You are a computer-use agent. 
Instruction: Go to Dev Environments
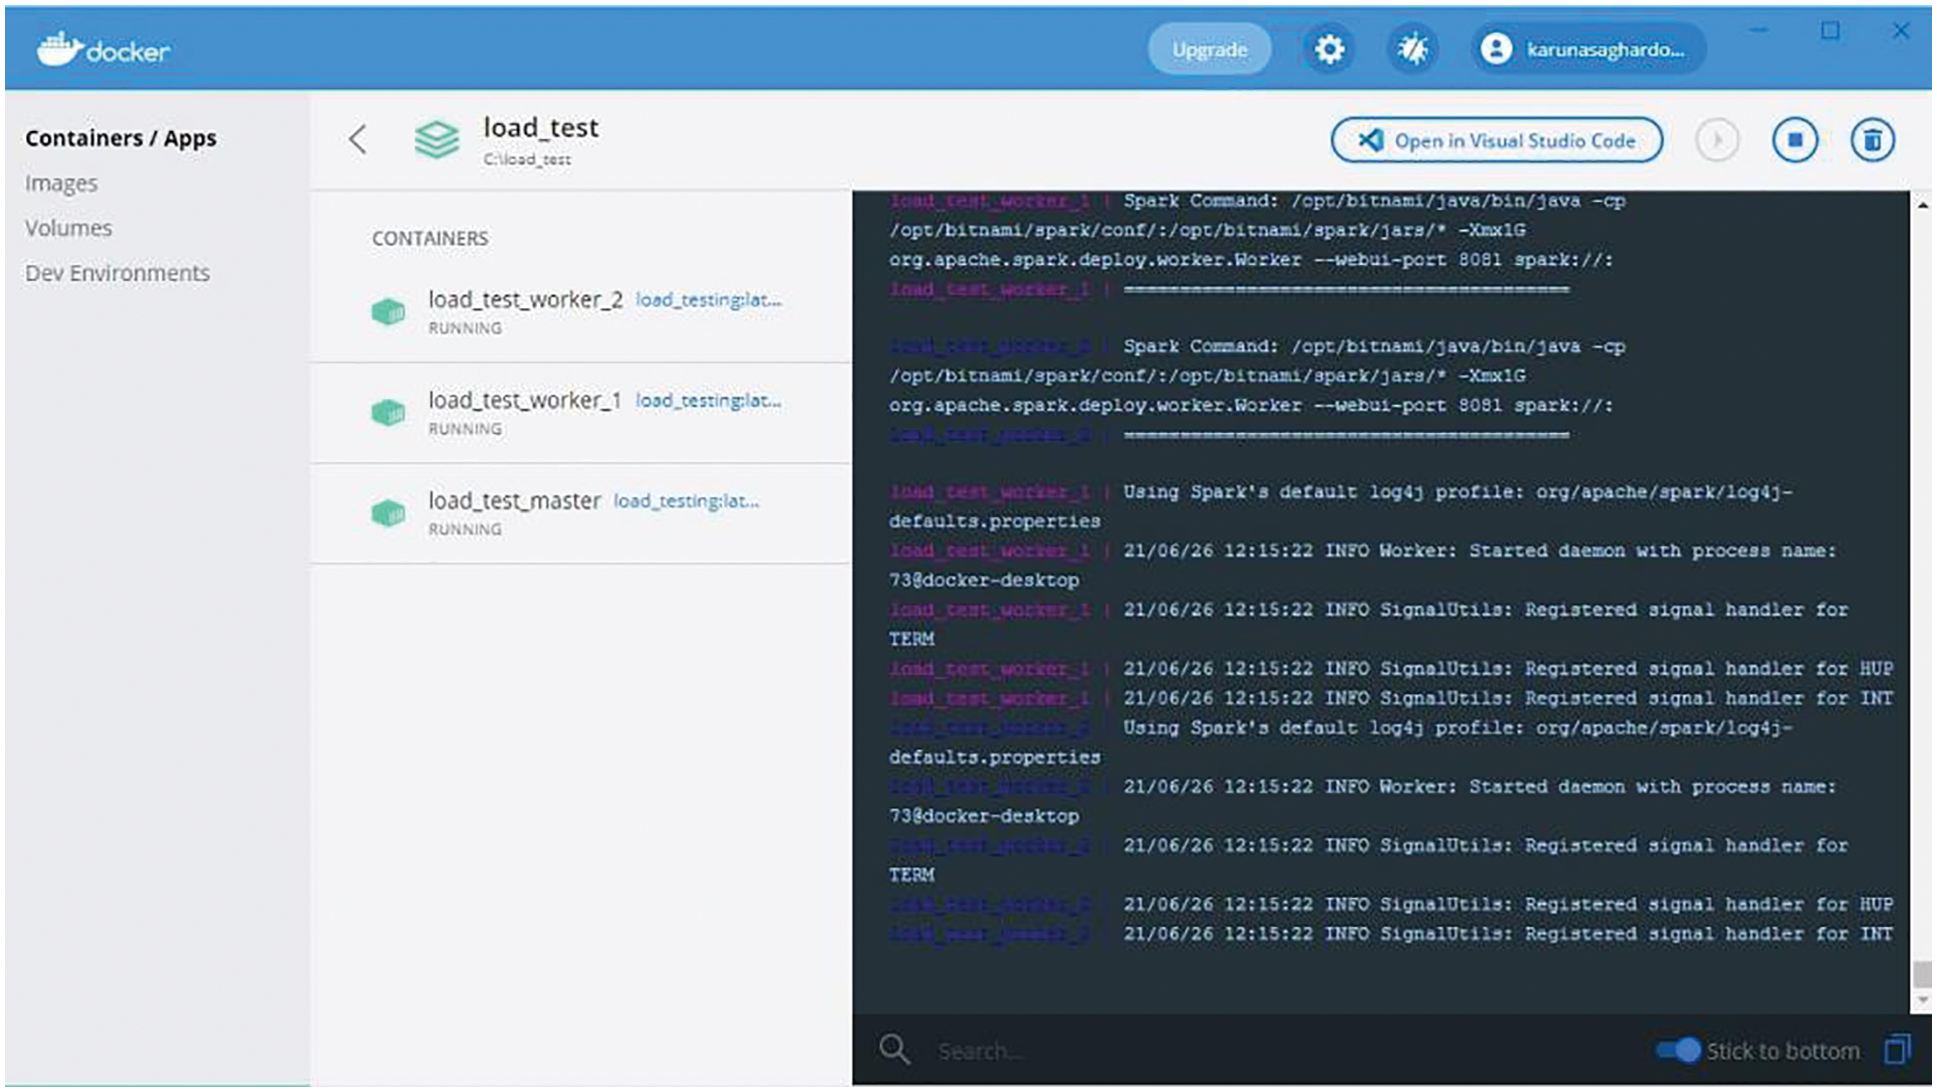point(117,273)
